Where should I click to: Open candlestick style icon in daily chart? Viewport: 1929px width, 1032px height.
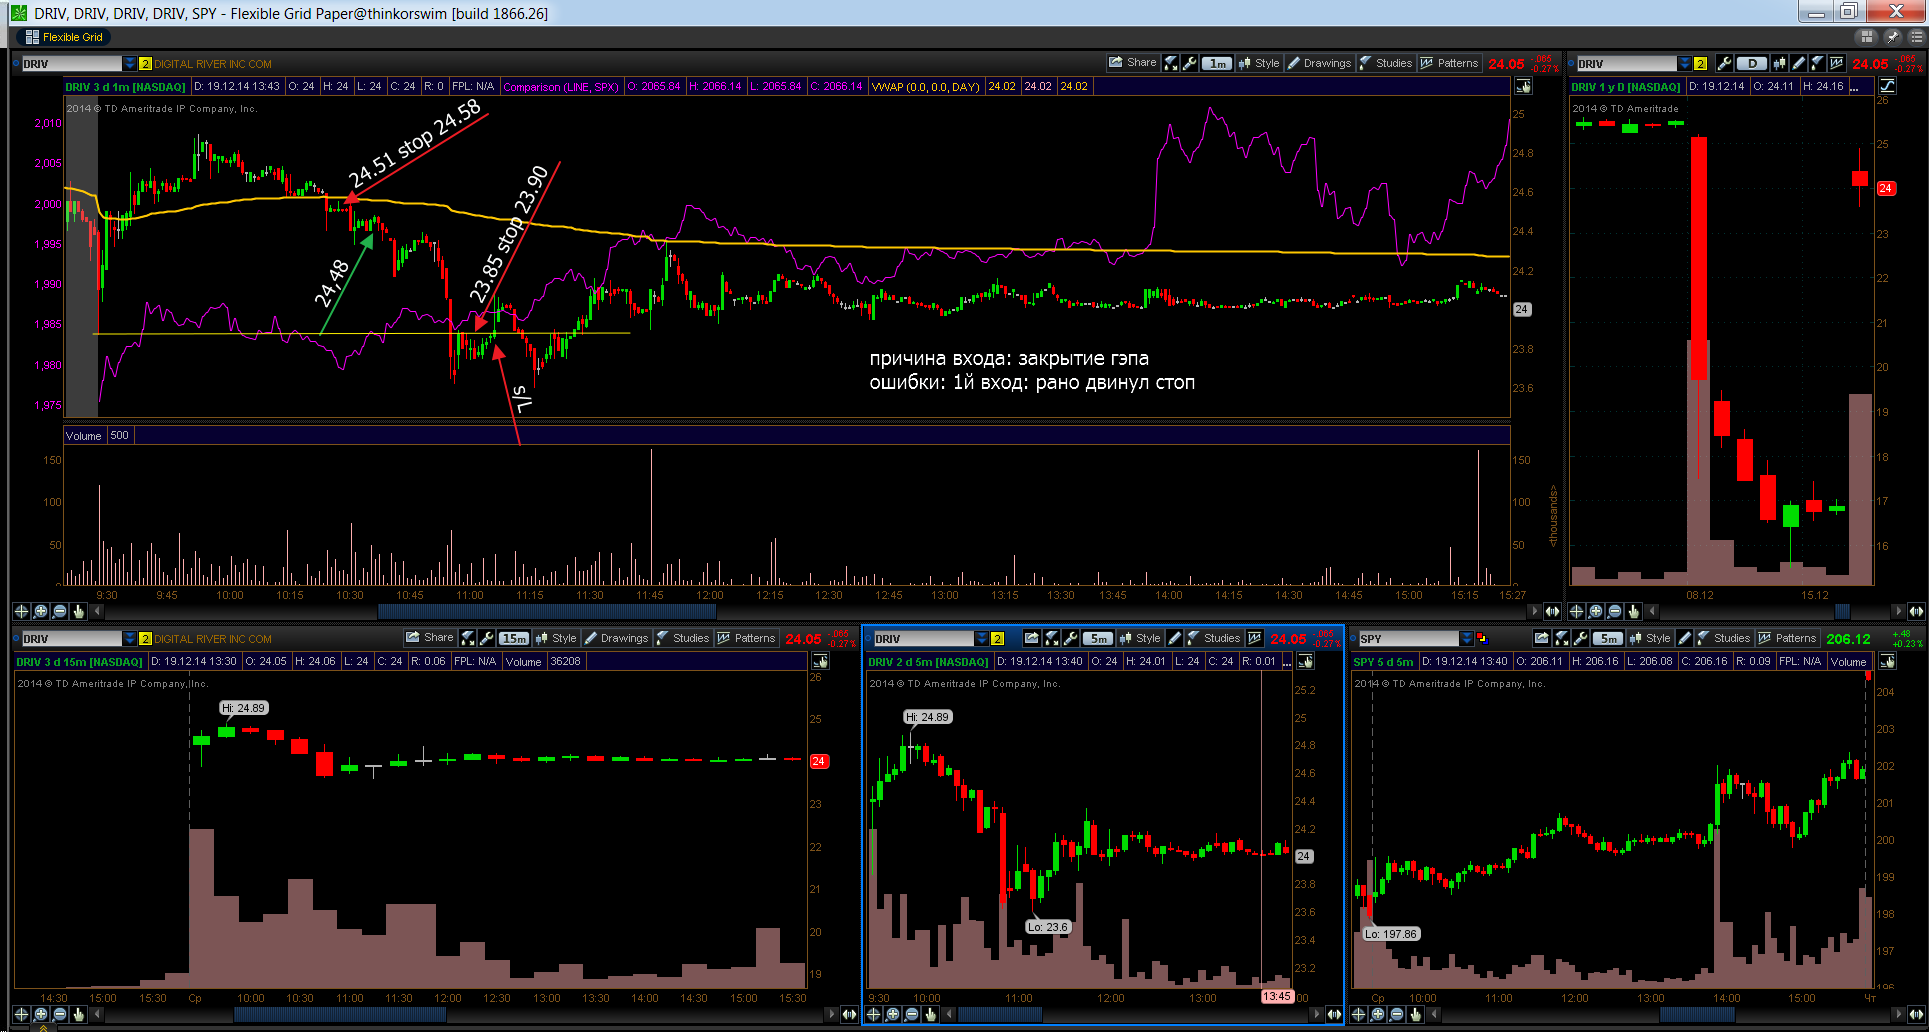(x=1779, y=63)
